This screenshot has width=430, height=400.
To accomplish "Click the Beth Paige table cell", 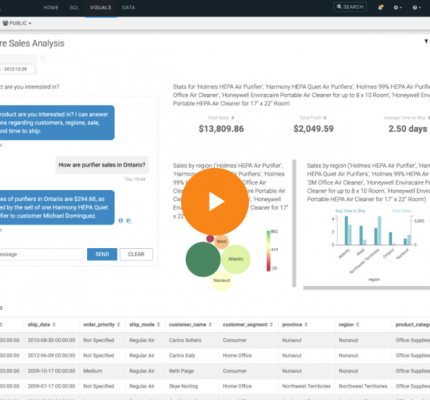I will click(x=181, y=371).
